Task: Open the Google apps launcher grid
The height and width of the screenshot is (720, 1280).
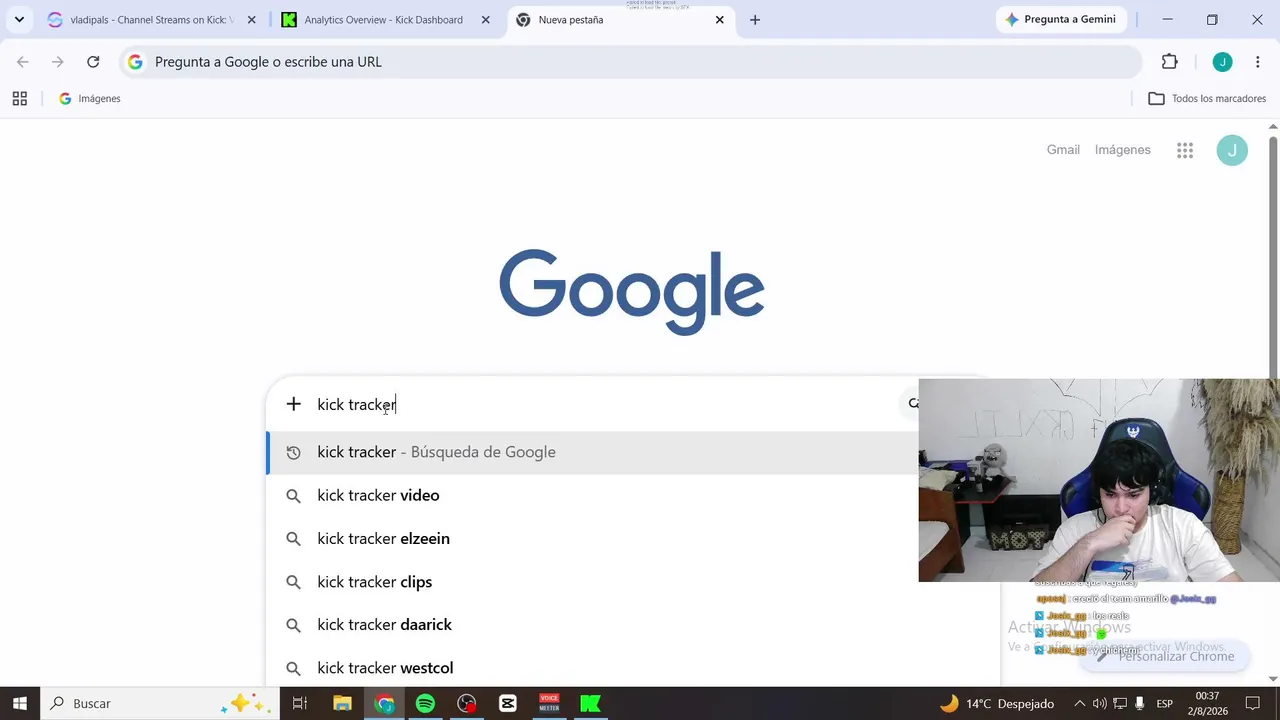Action: click(x=1185, y=151)
